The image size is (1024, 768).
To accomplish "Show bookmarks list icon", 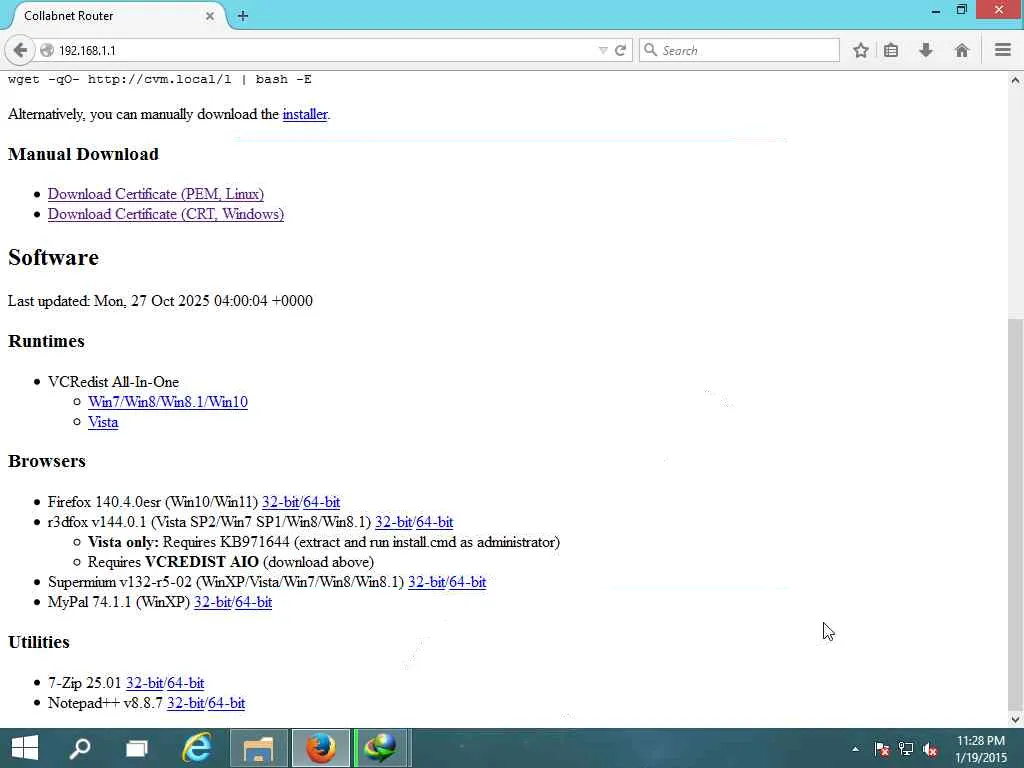I will coord(891,50).
